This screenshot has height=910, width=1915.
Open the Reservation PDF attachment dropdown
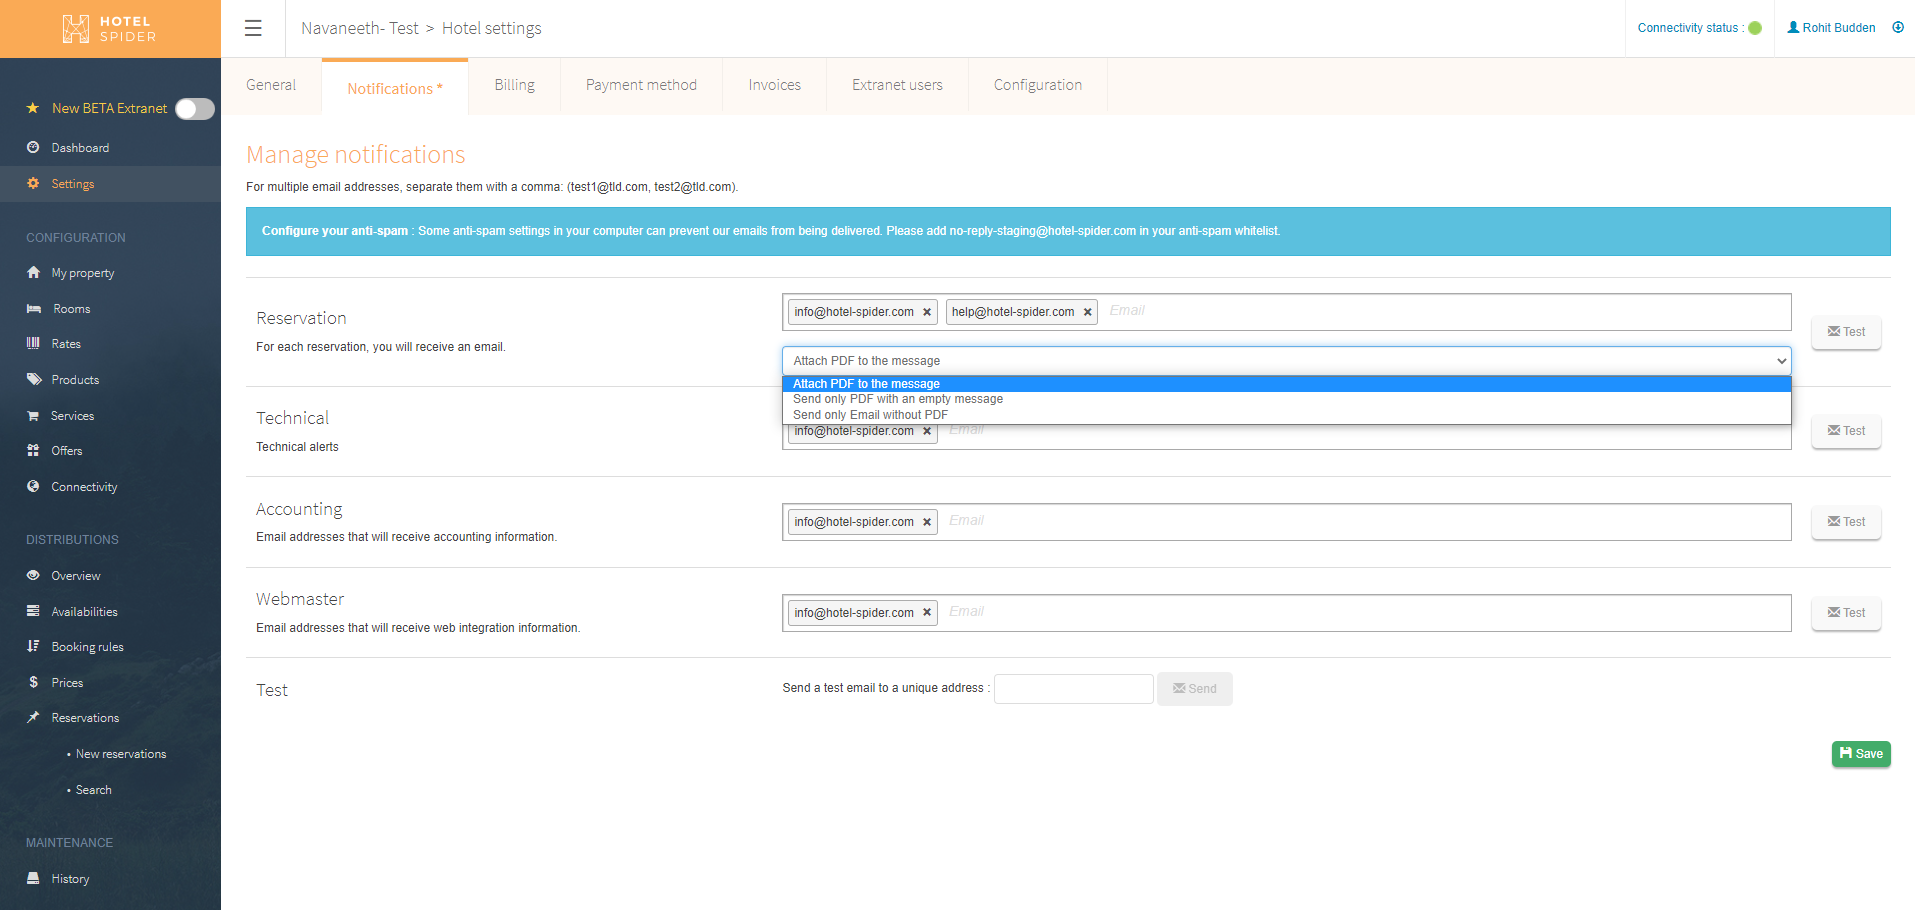[1286, 360]
